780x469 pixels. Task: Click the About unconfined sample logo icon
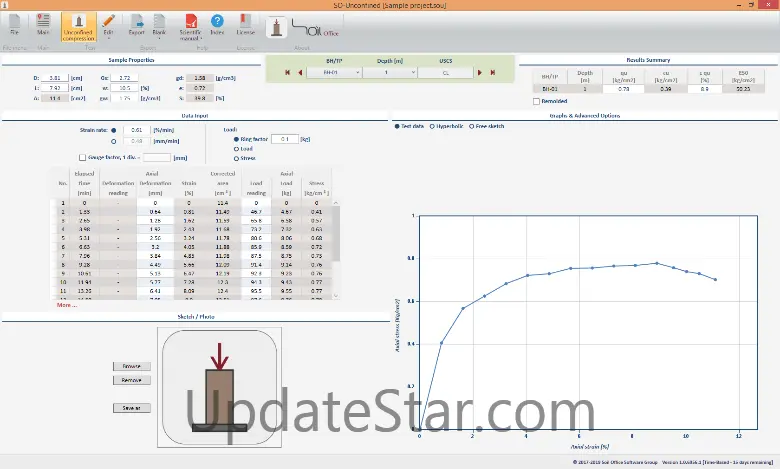click(277, 27)
